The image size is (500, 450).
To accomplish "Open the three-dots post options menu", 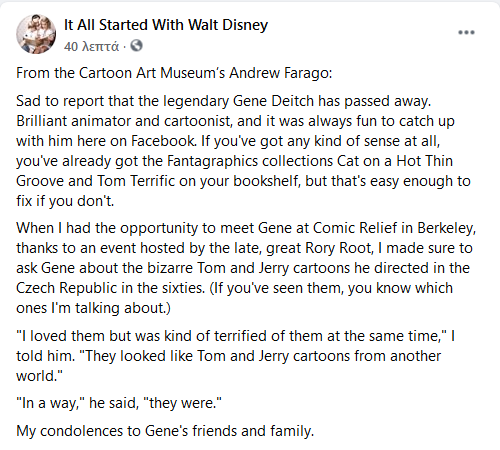I will [x=466, y=33].
